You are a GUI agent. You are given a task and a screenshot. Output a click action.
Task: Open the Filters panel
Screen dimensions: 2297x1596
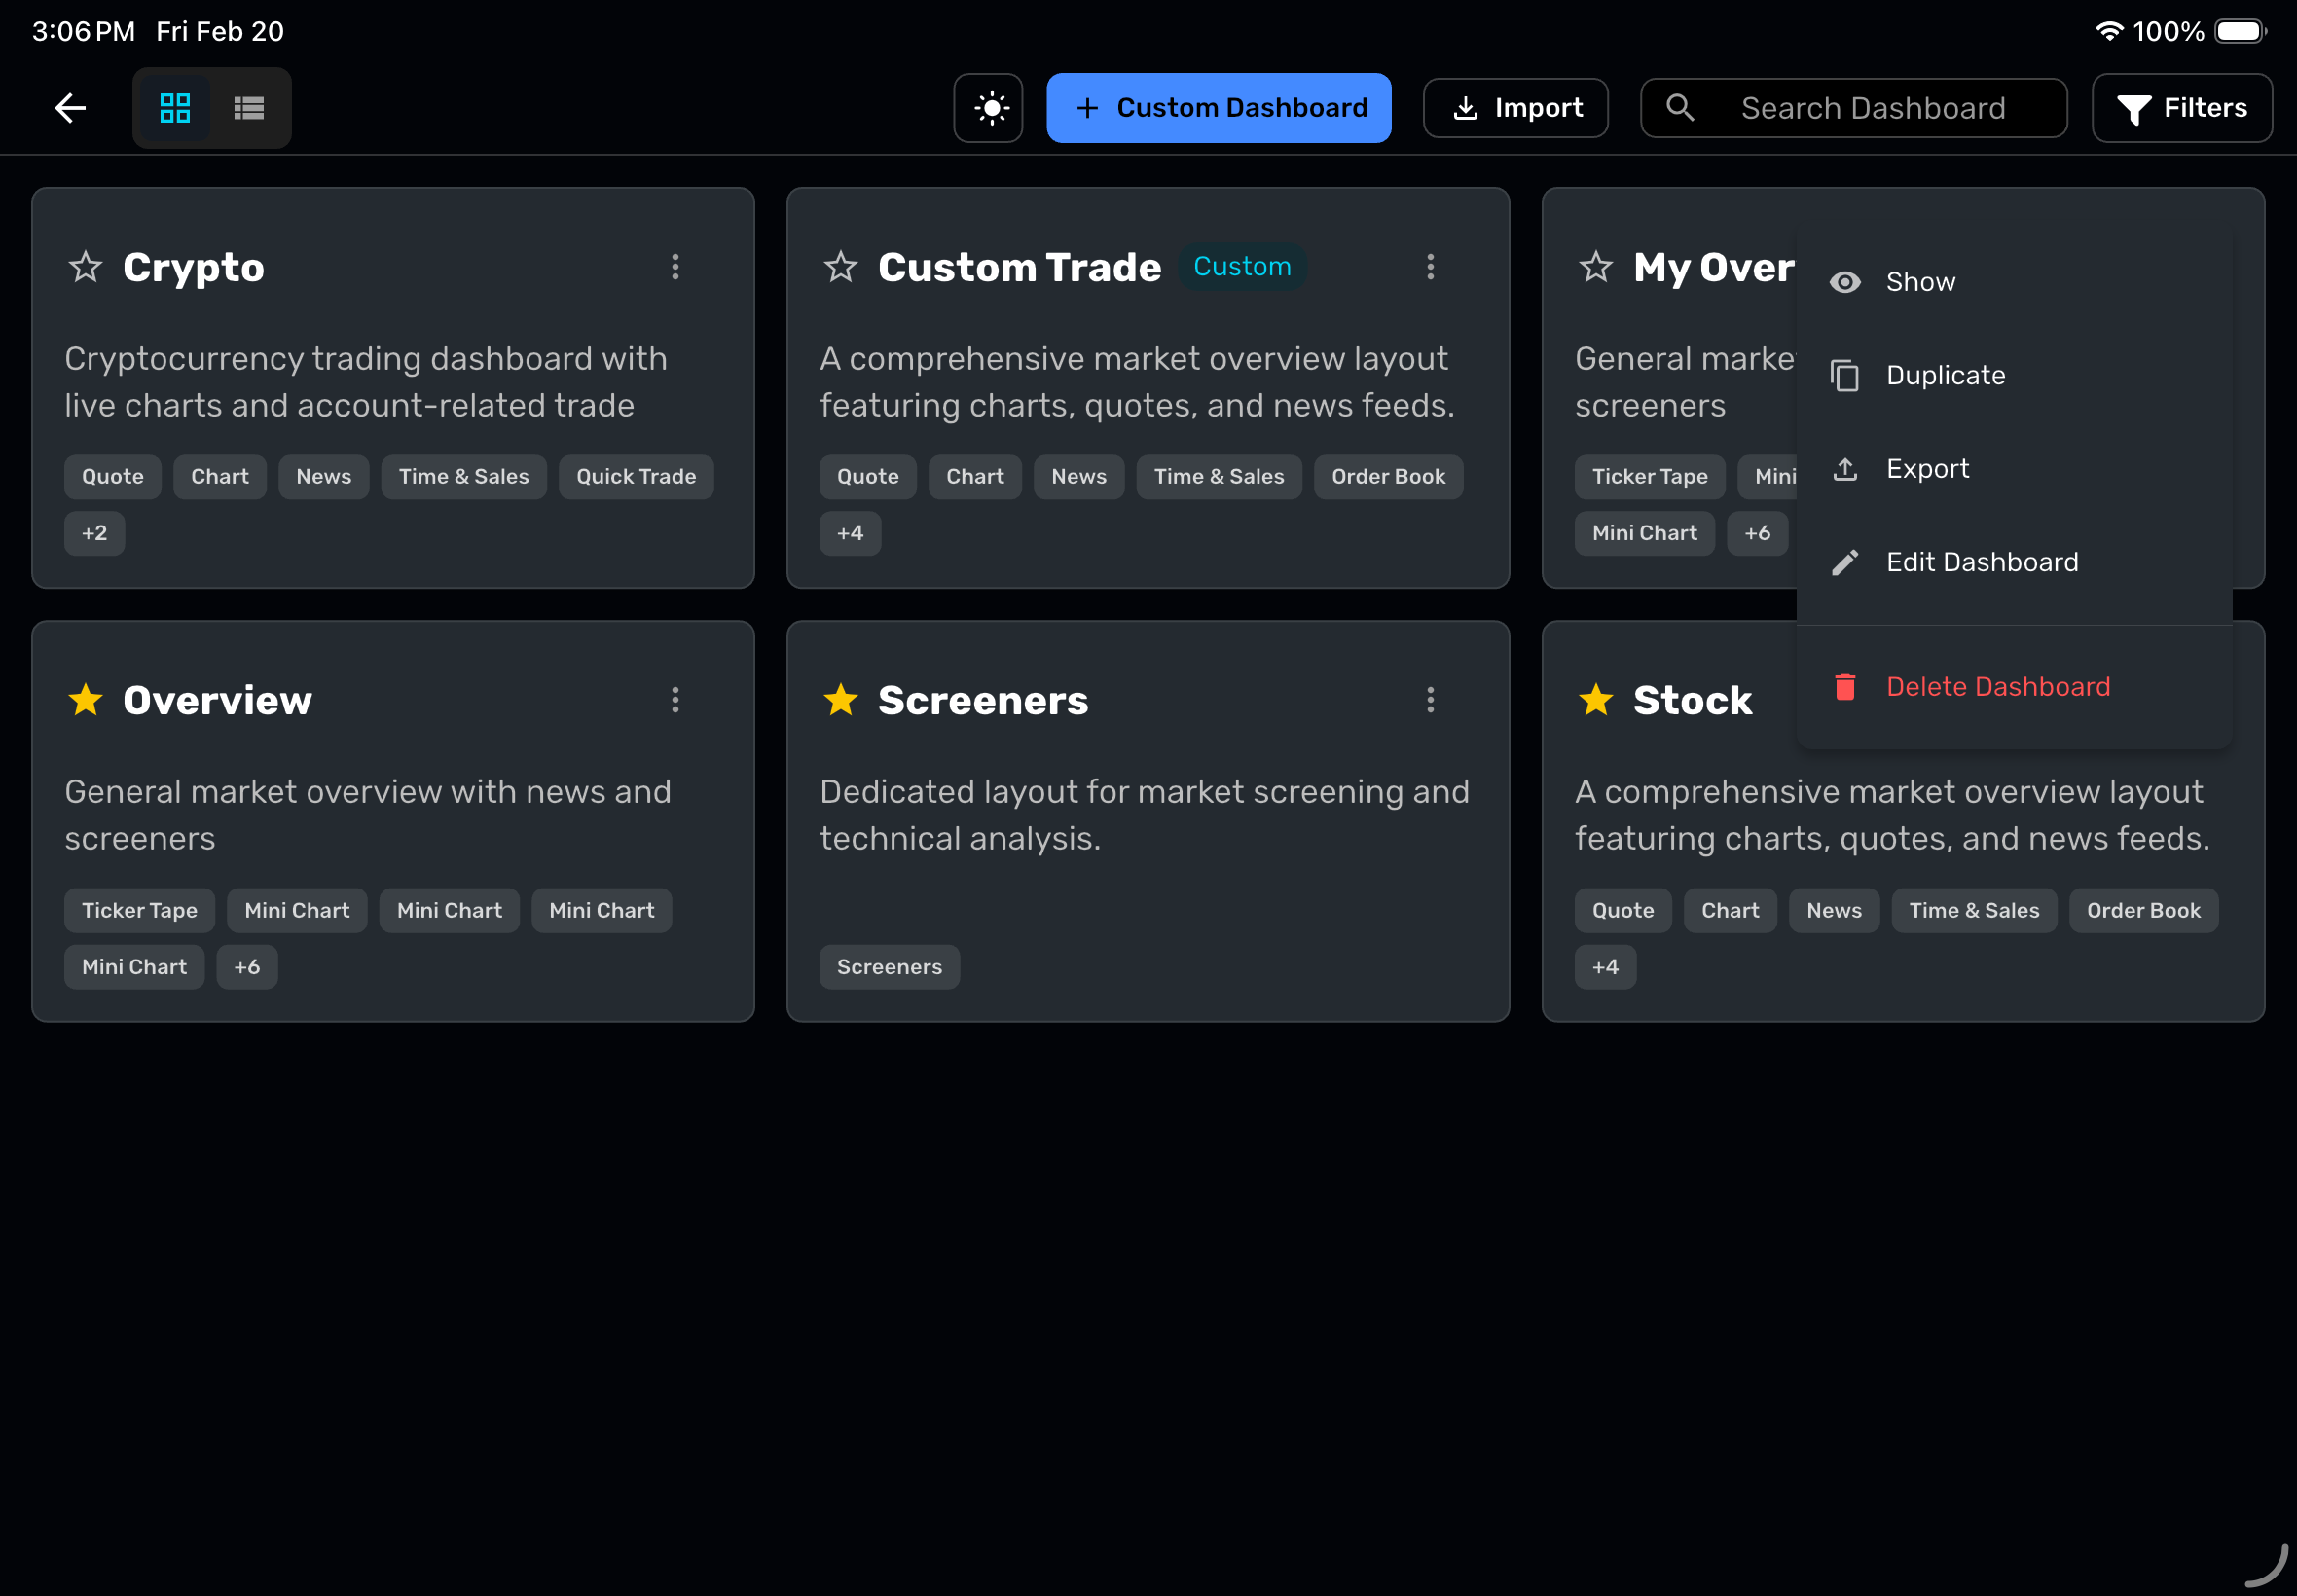tap(2183, 107)
